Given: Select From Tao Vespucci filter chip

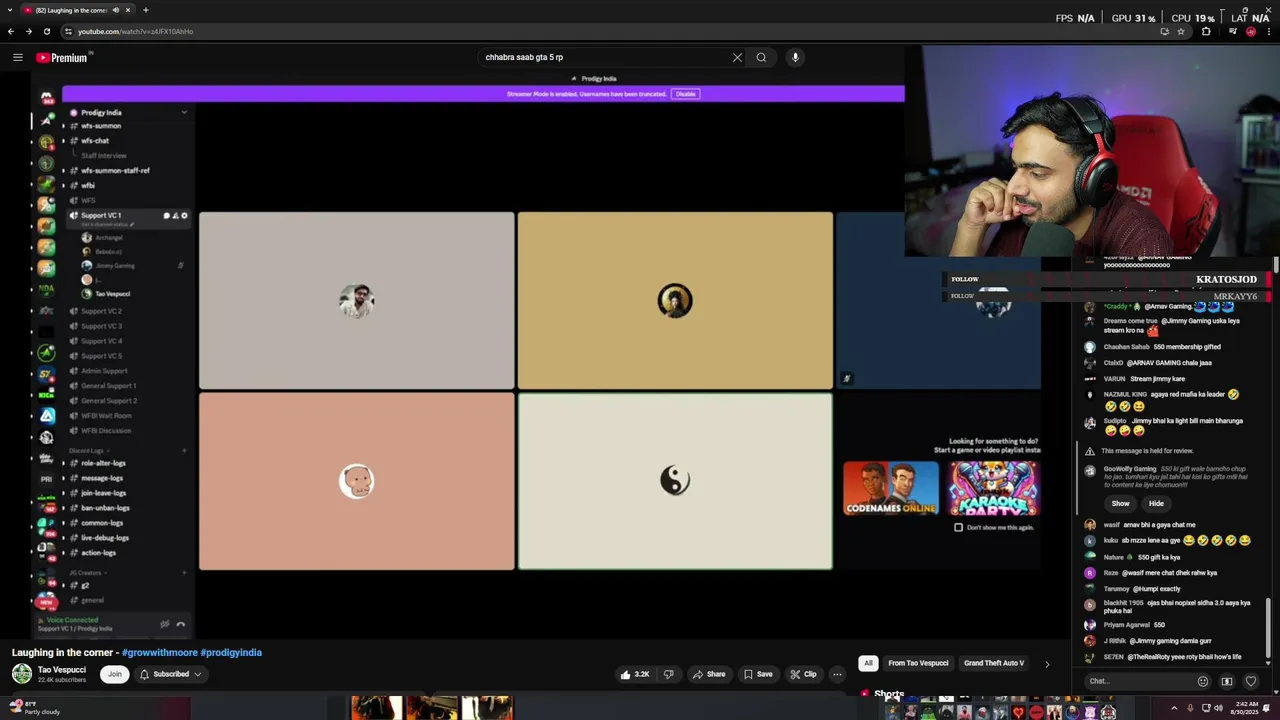Looking at the screenshot, I should click(x=918, y=663).
